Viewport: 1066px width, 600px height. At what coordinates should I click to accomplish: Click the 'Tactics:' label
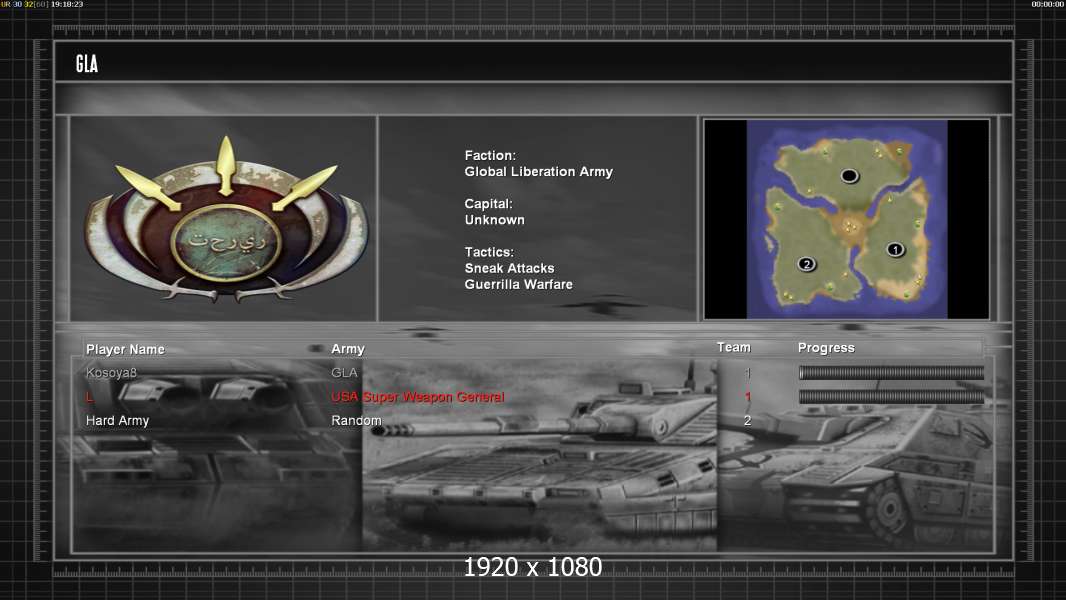tap(489, 252)
